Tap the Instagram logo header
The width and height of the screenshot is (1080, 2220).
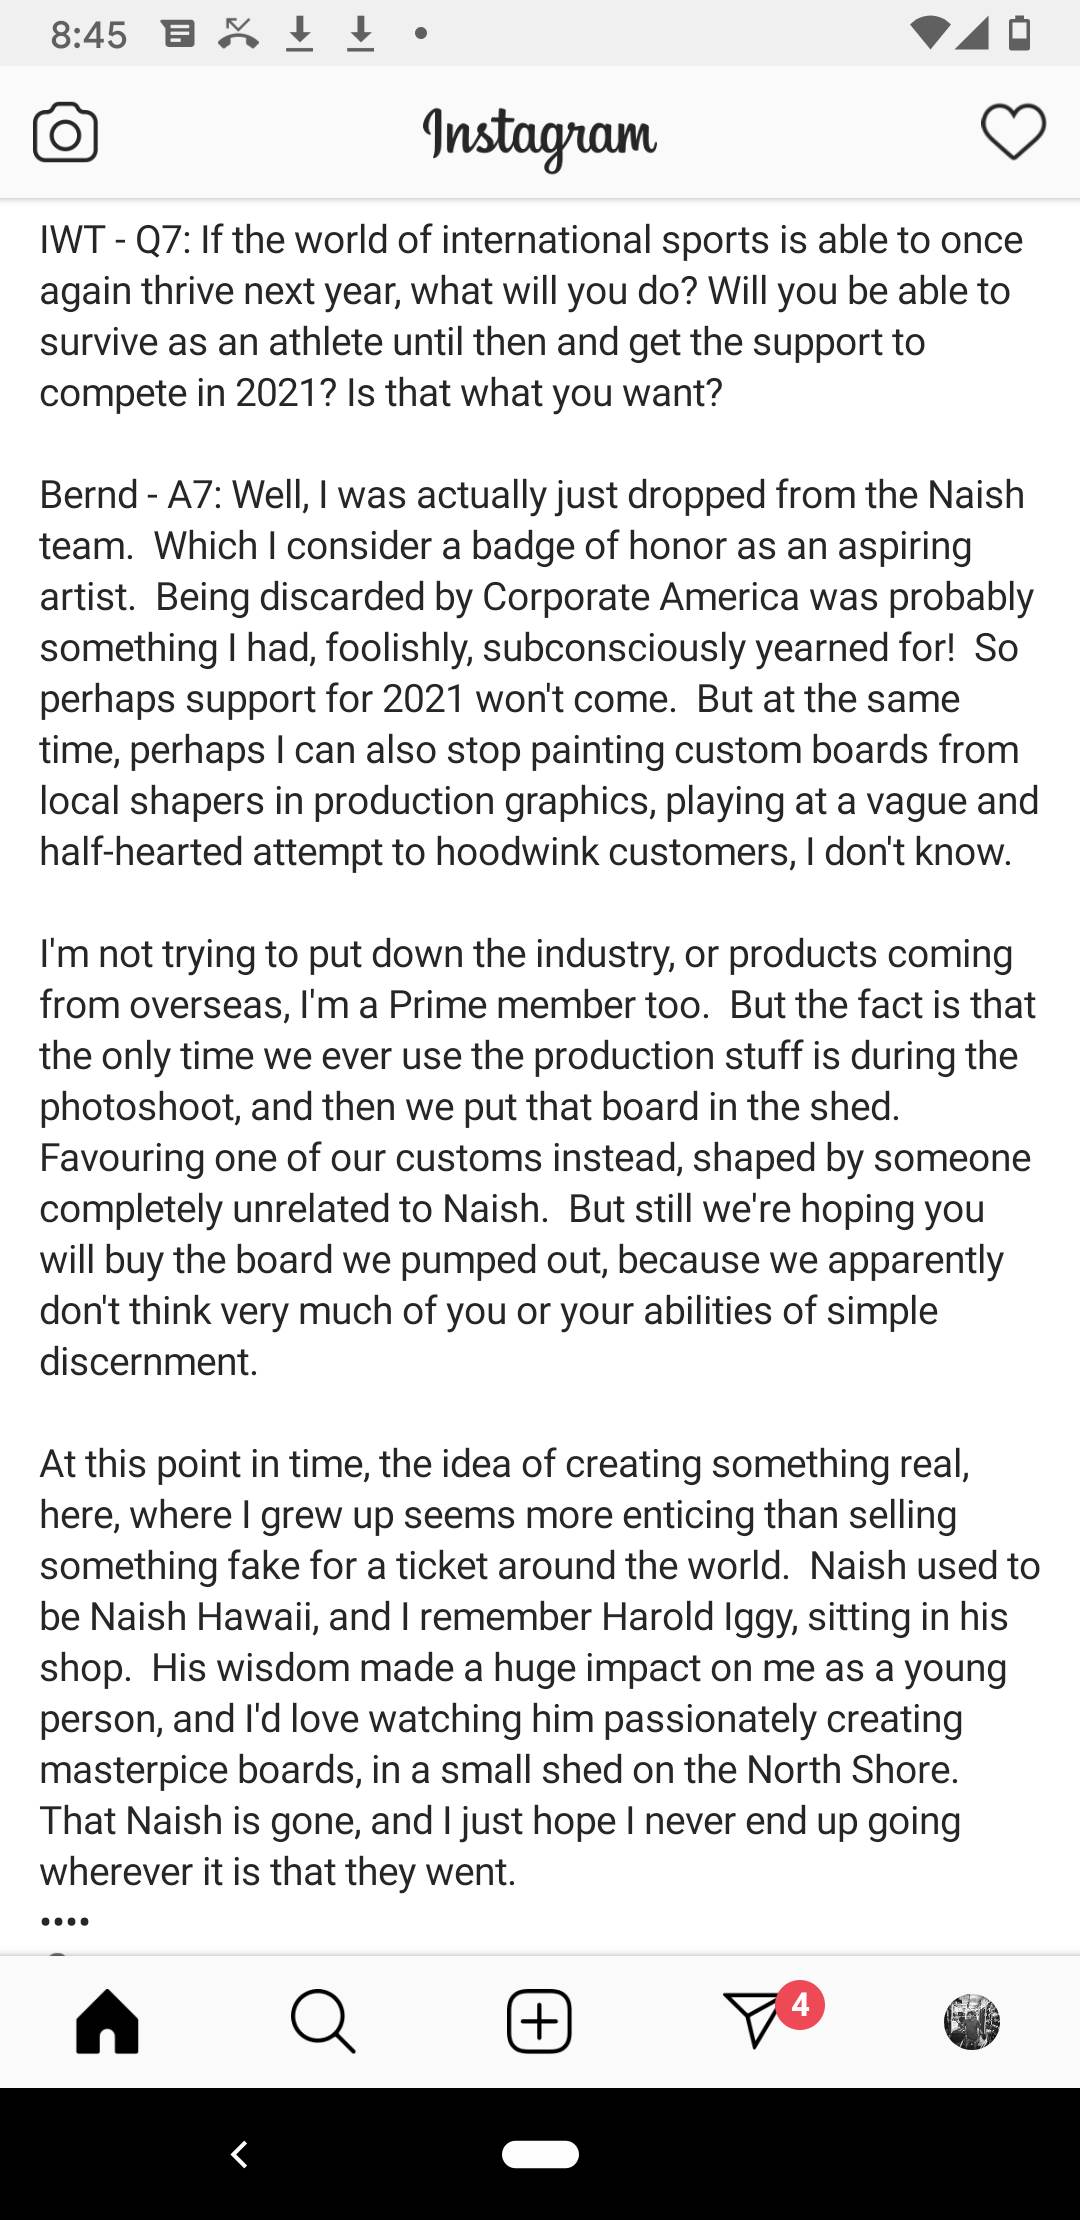coord(539,136)
